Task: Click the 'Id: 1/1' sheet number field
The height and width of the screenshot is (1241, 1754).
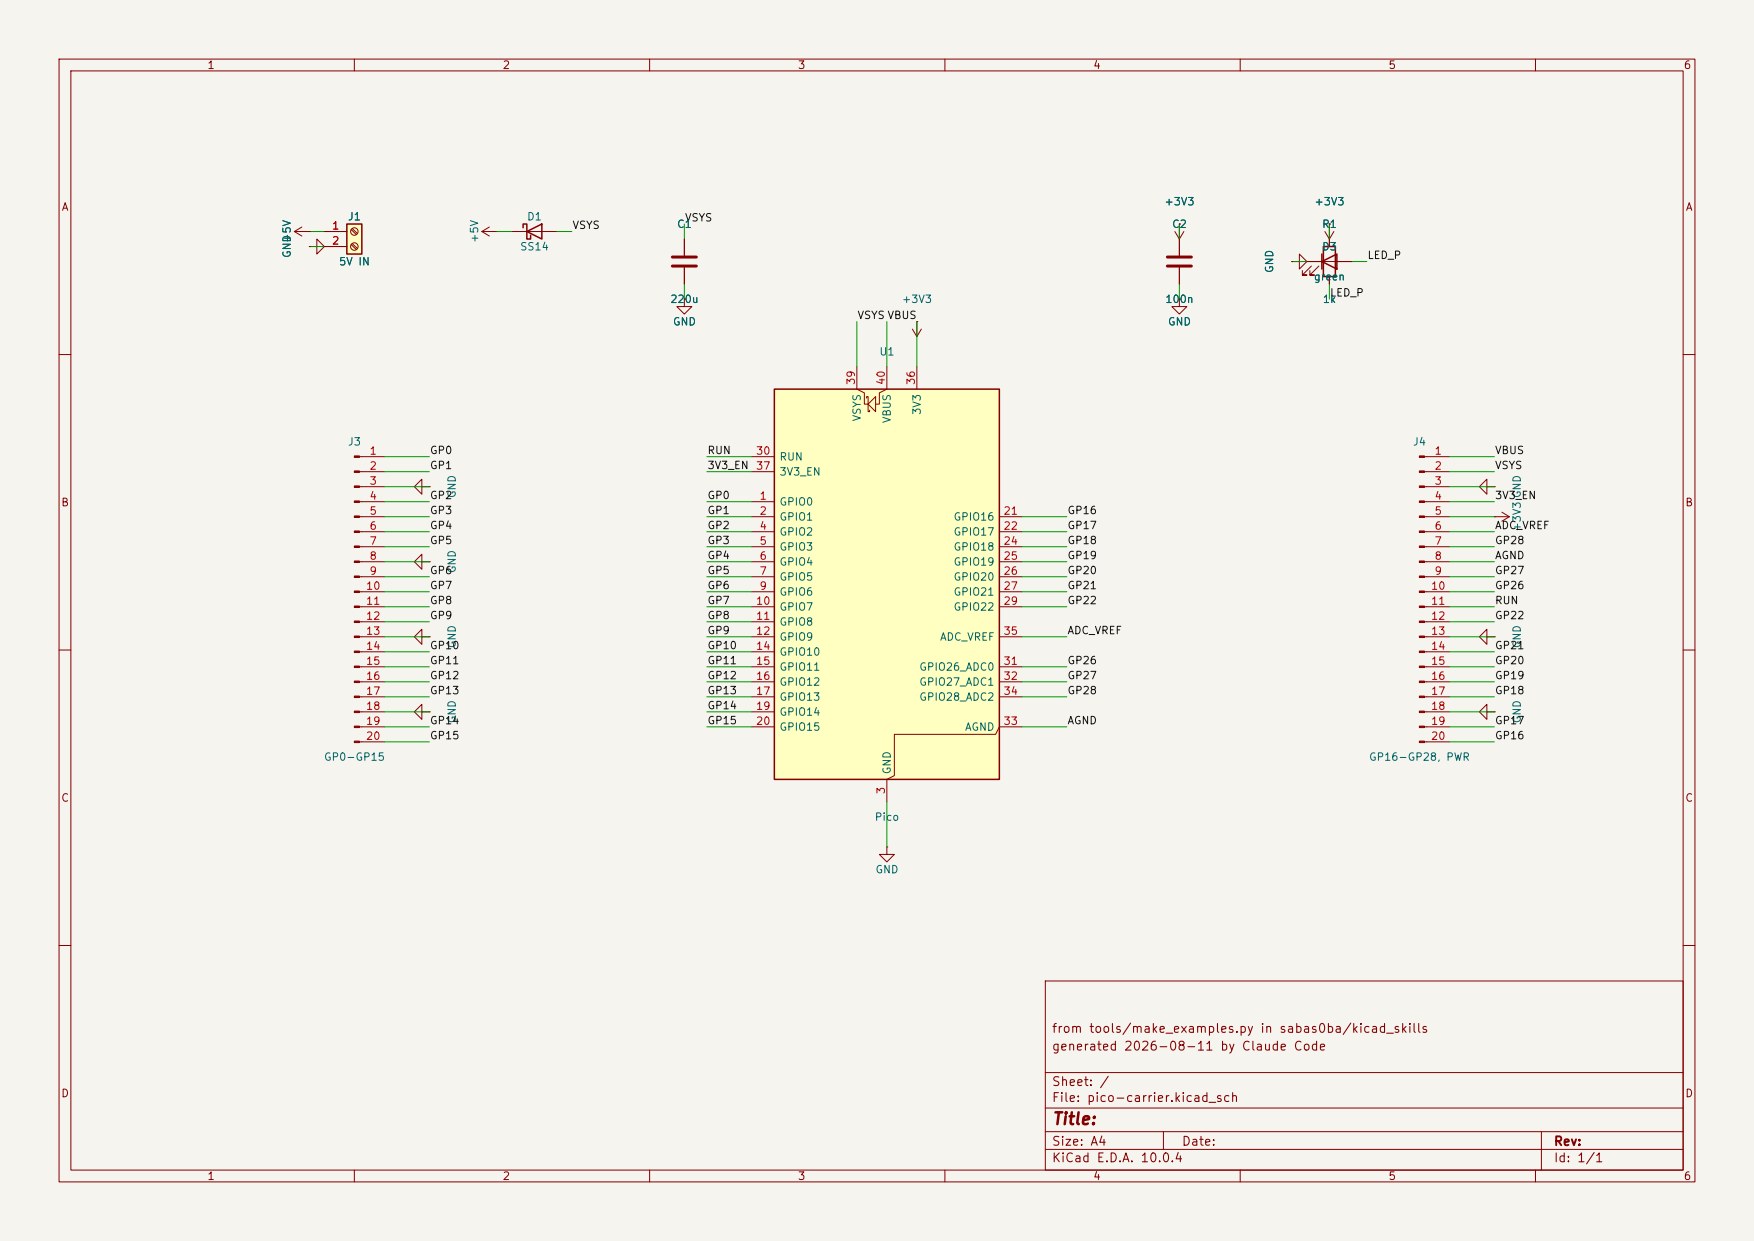Action: 1578,1158
